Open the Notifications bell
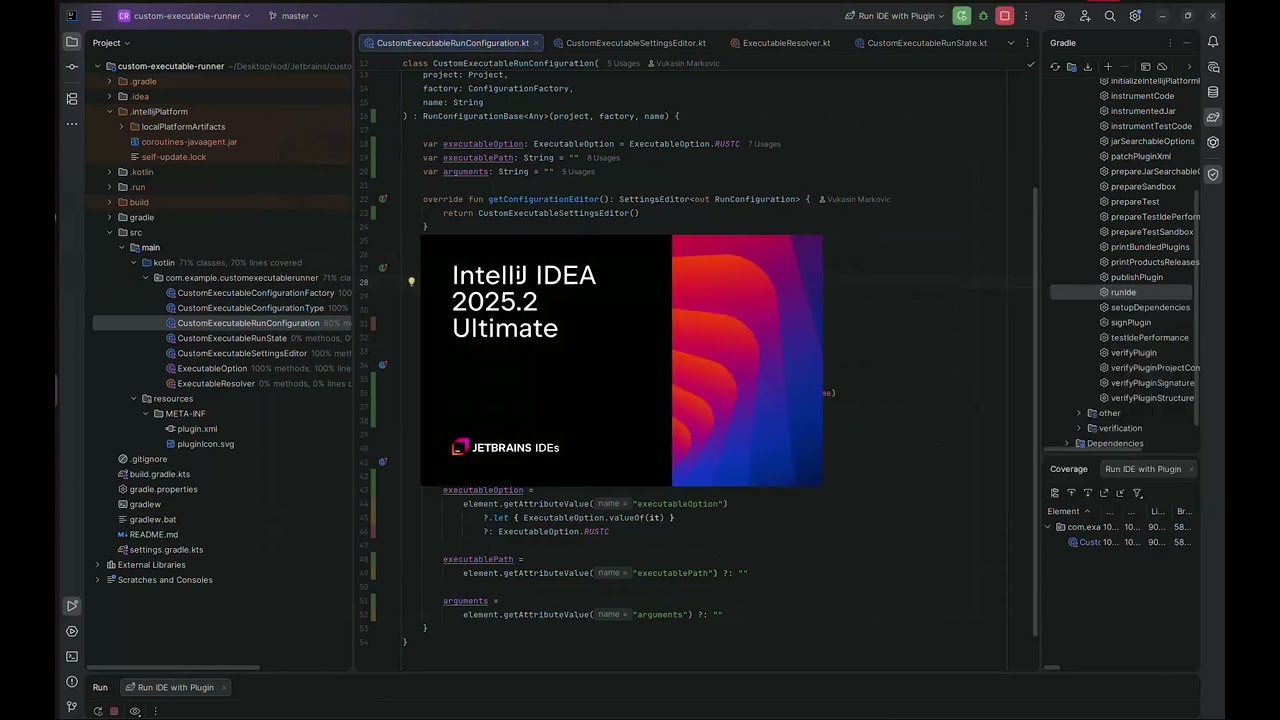Viewport: 1280px width, 720px height. pyautogui.click(x=1213, y=42)
